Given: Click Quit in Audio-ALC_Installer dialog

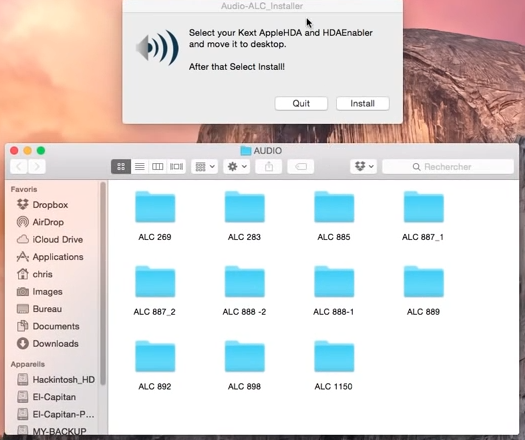Looking at the screenshot, I should 301,103.
